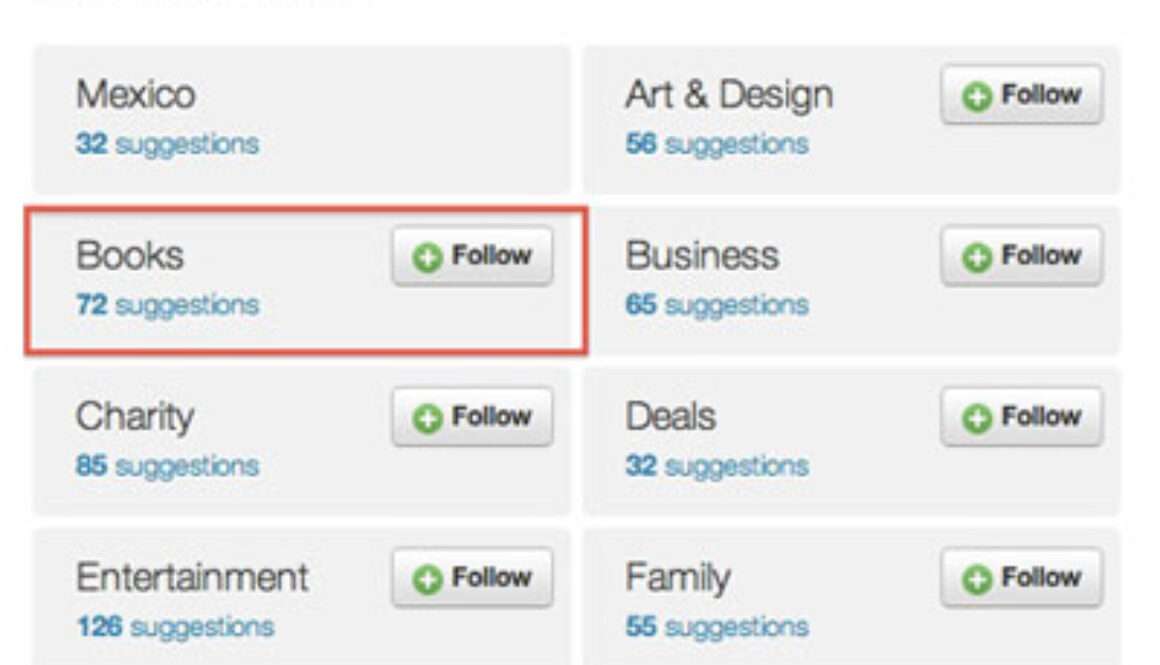Follow the Entertainment category
The height and width of the screenshot is (665, 1160).
pyautogui.click(x=472, y=578)
